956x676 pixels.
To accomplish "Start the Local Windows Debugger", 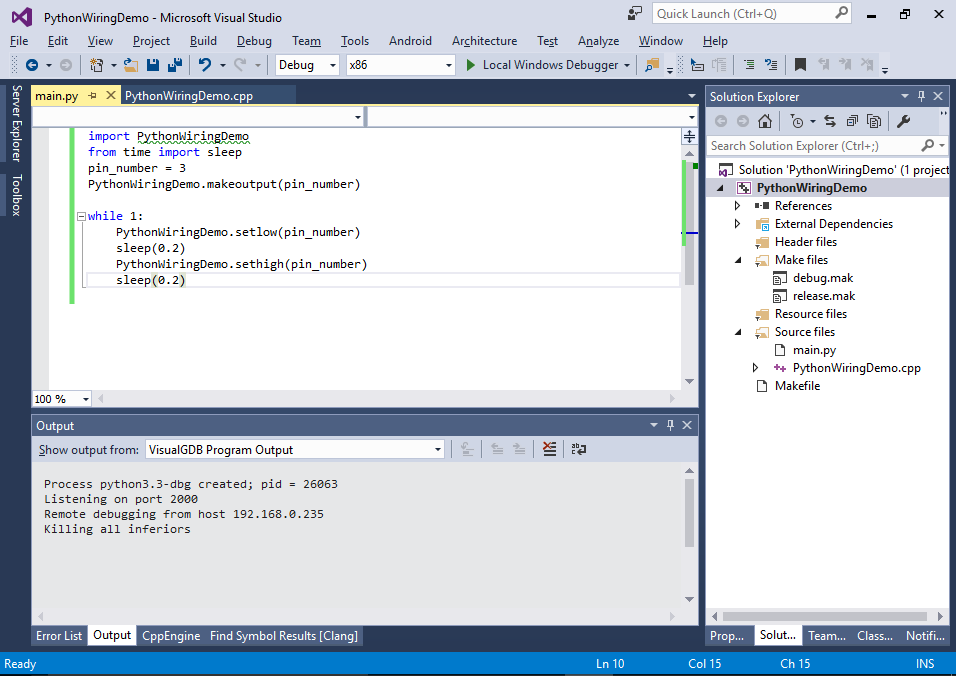I will tap(540, 65).
